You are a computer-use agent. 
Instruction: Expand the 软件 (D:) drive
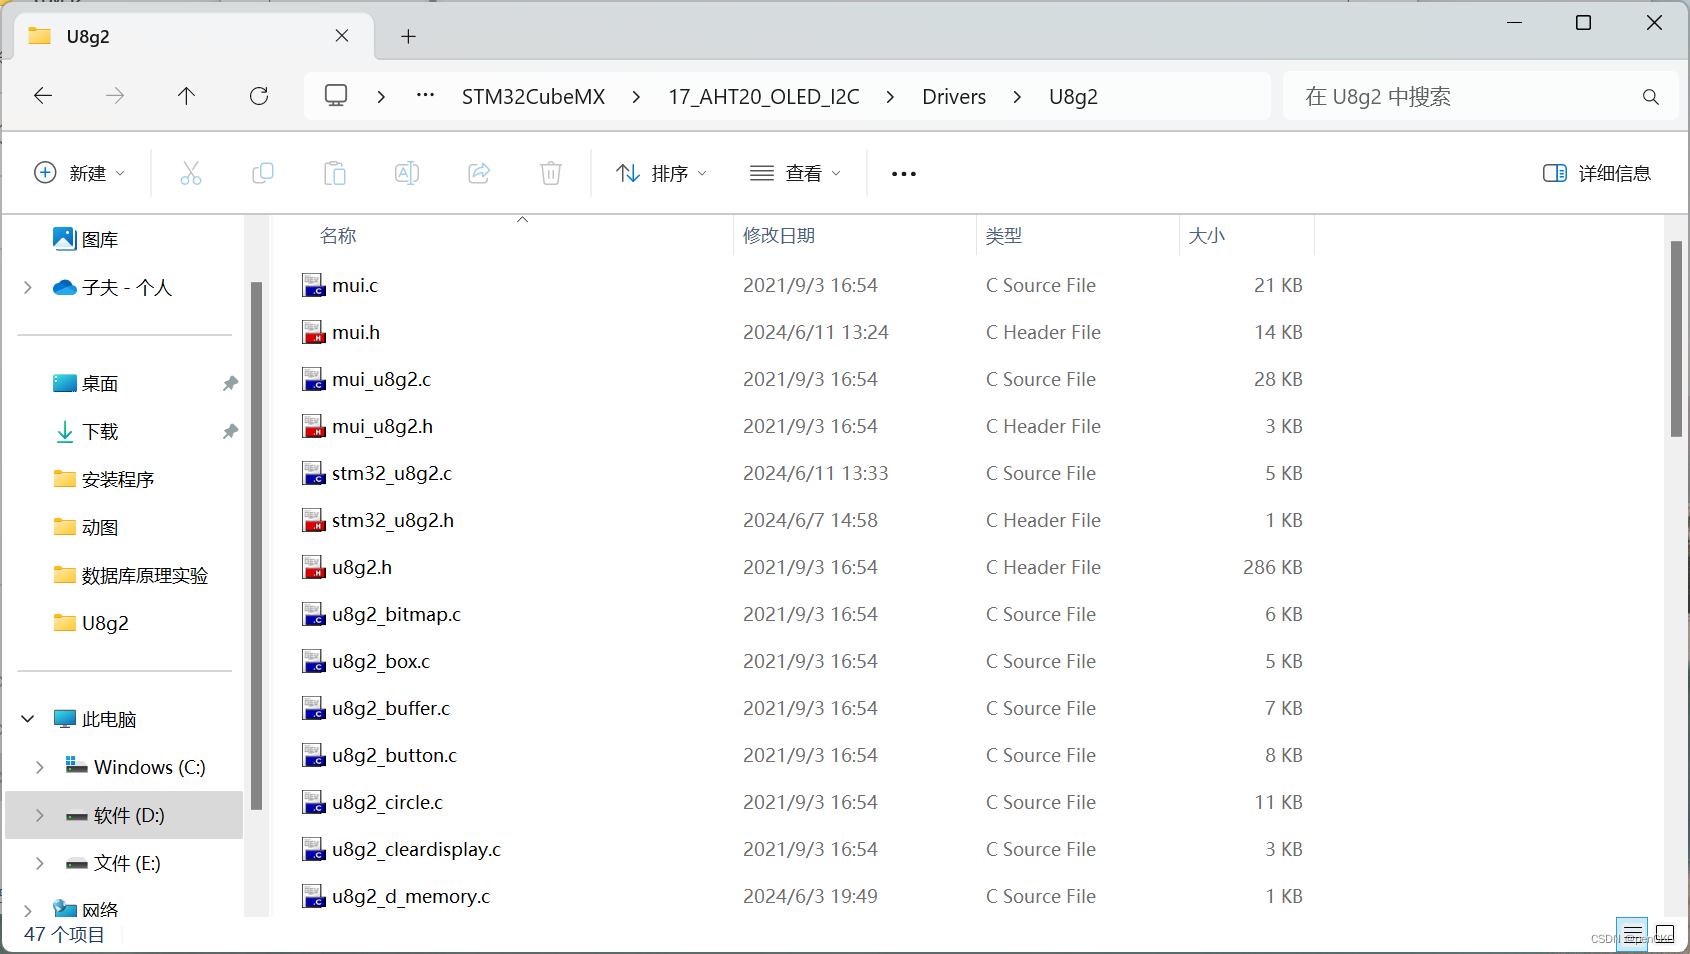(40, 815)
